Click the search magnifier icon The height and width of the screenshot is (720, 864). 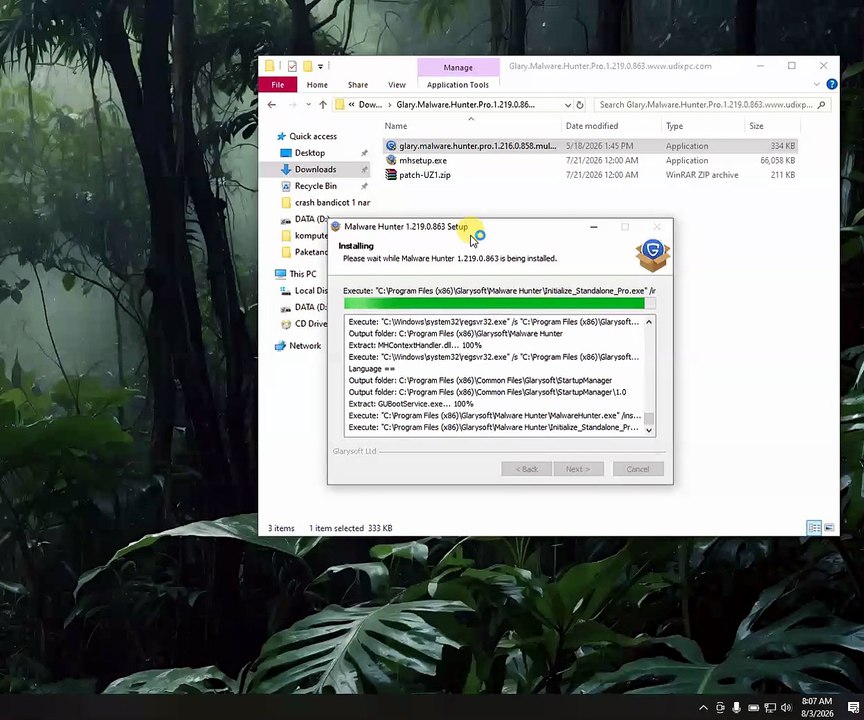pos(822,105)
